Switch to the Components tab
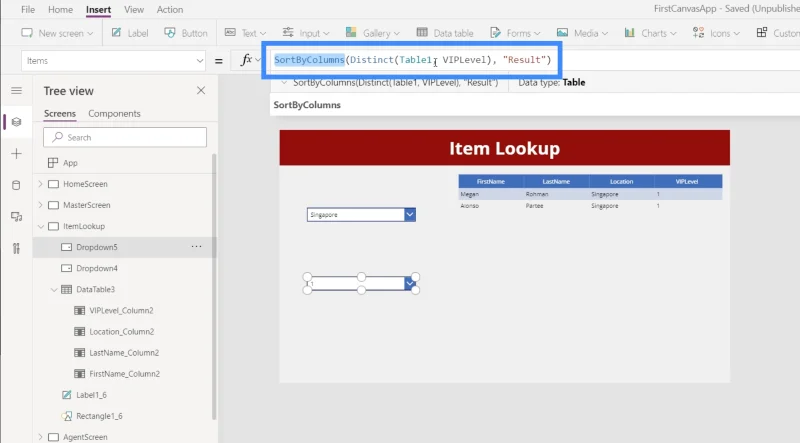This screenshot has width=800, height=443. pos(114,113)
